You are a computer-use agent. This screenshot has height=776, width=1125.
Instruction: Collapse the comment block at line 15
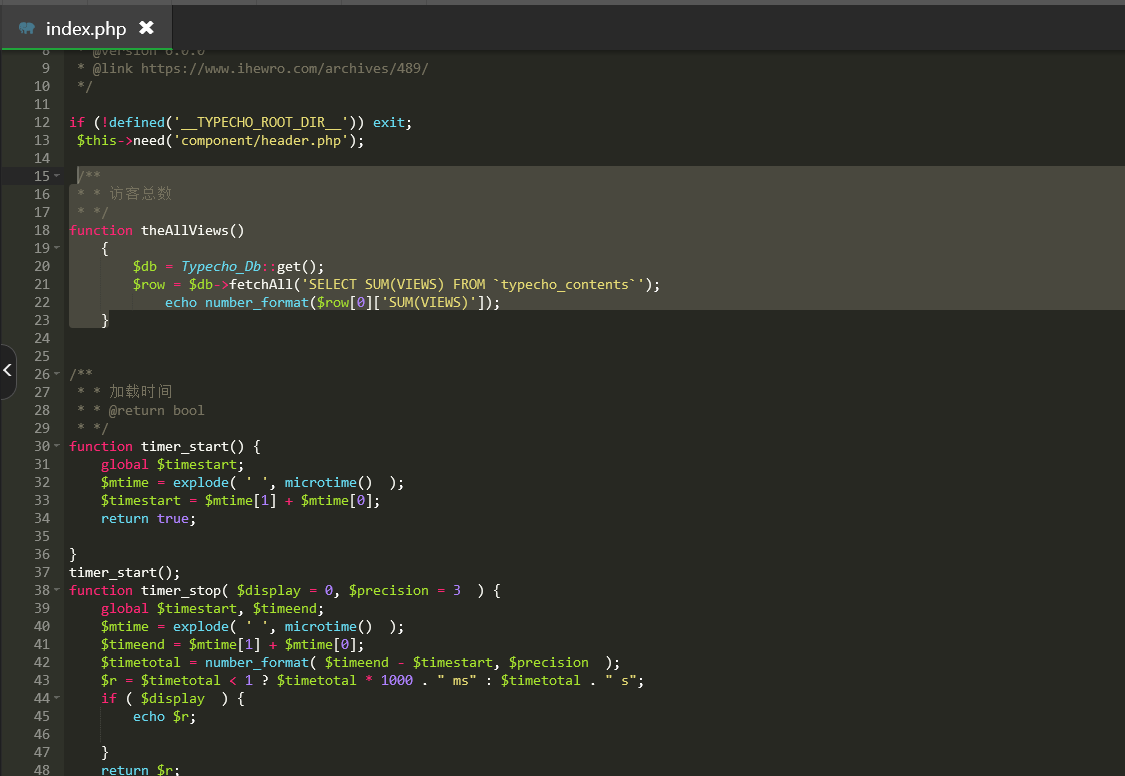57,176
